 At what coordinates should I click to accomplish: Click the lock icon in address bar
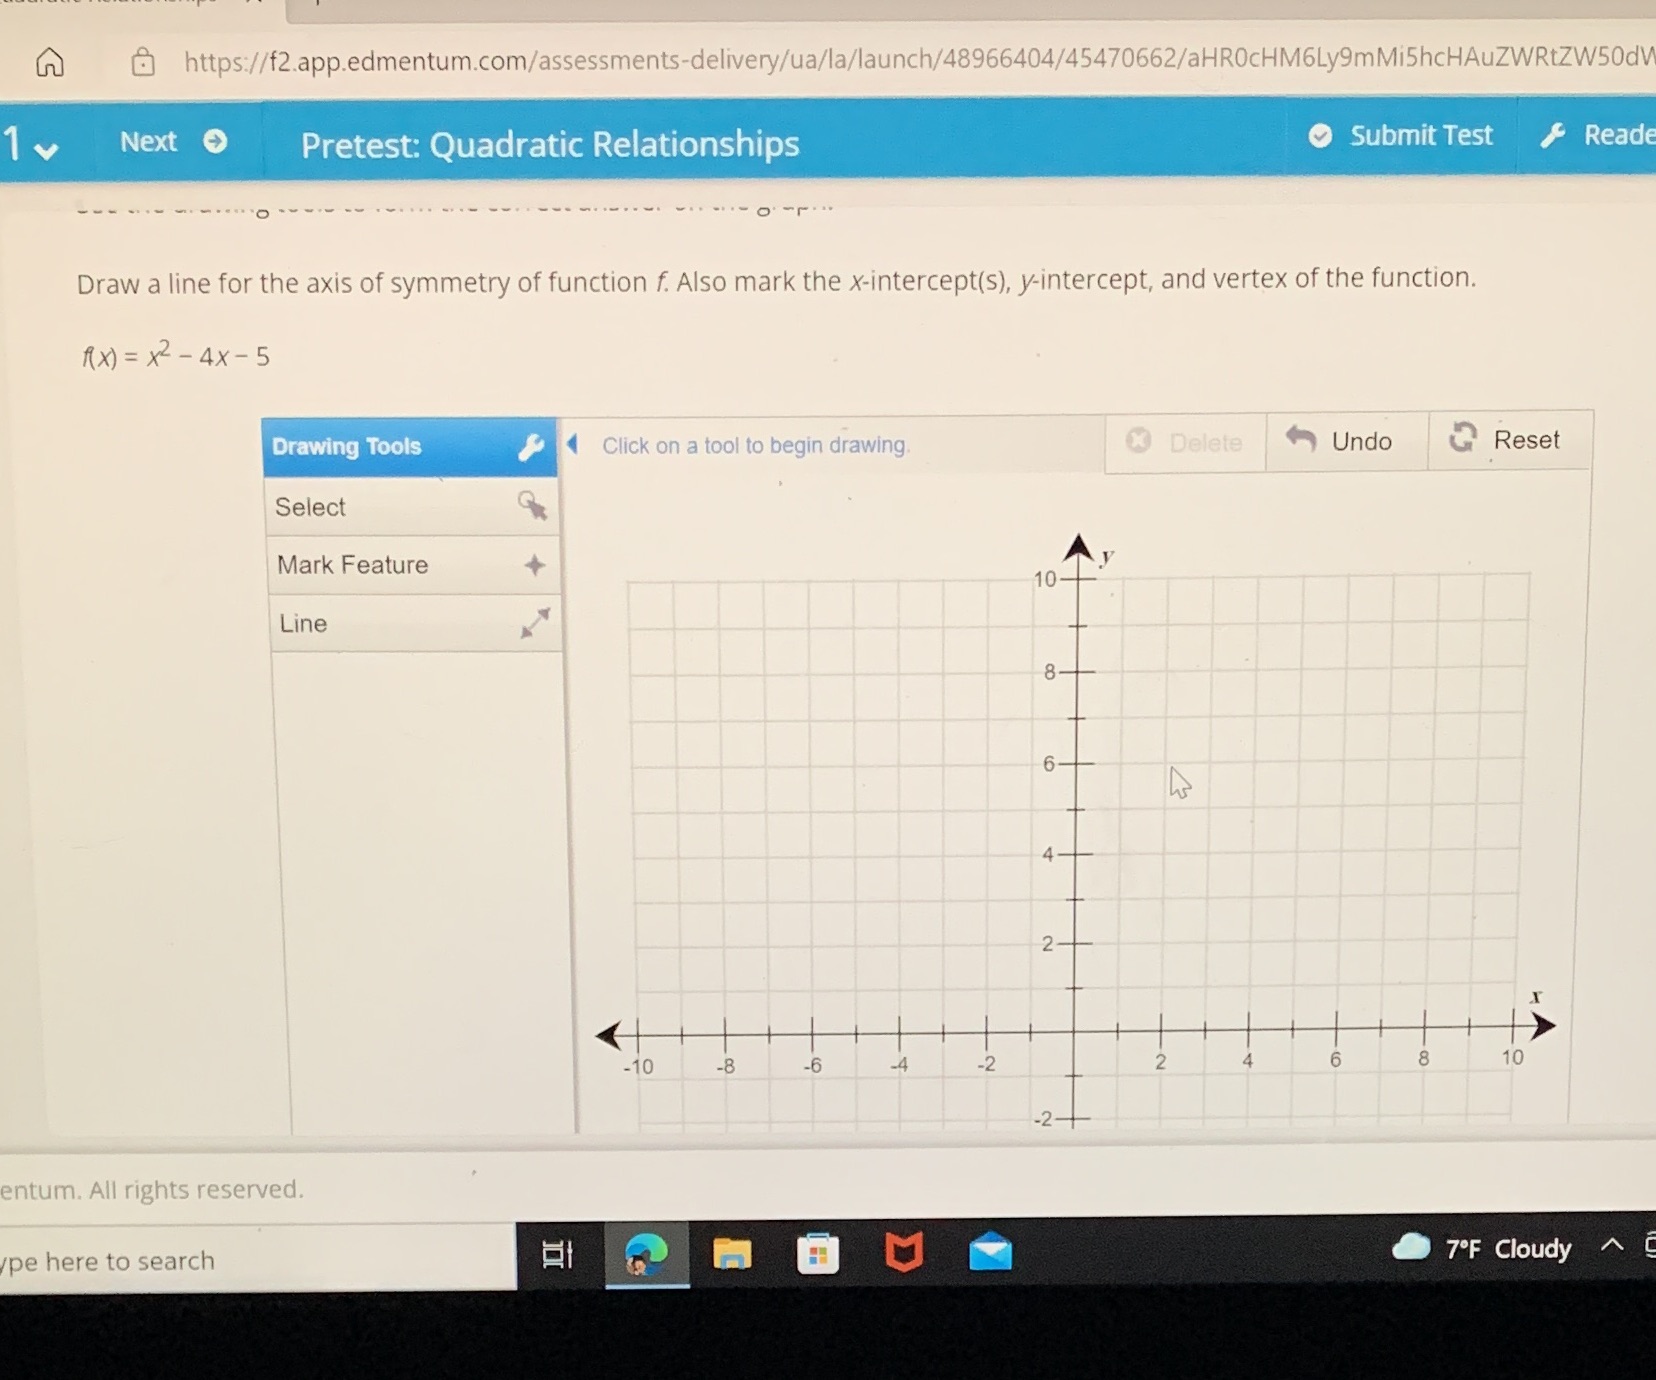click(x=144, y=62)
